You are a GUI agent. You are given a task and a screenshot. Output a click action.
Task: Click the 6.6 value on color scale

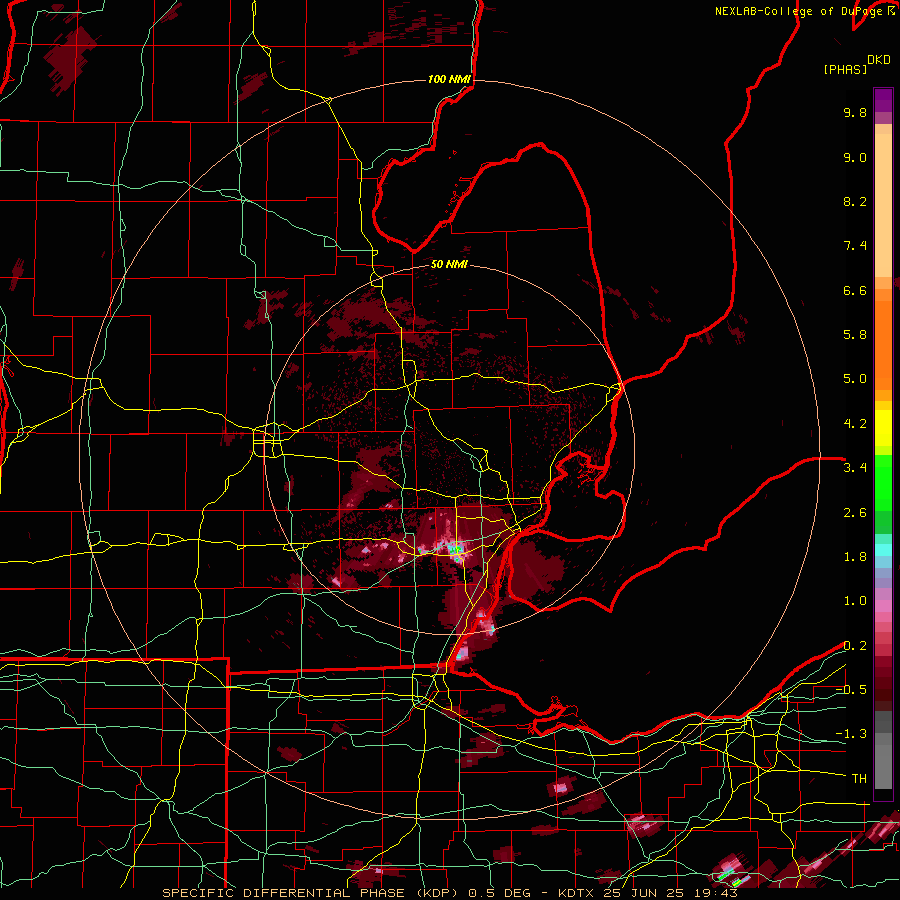[x=855, y=290]
